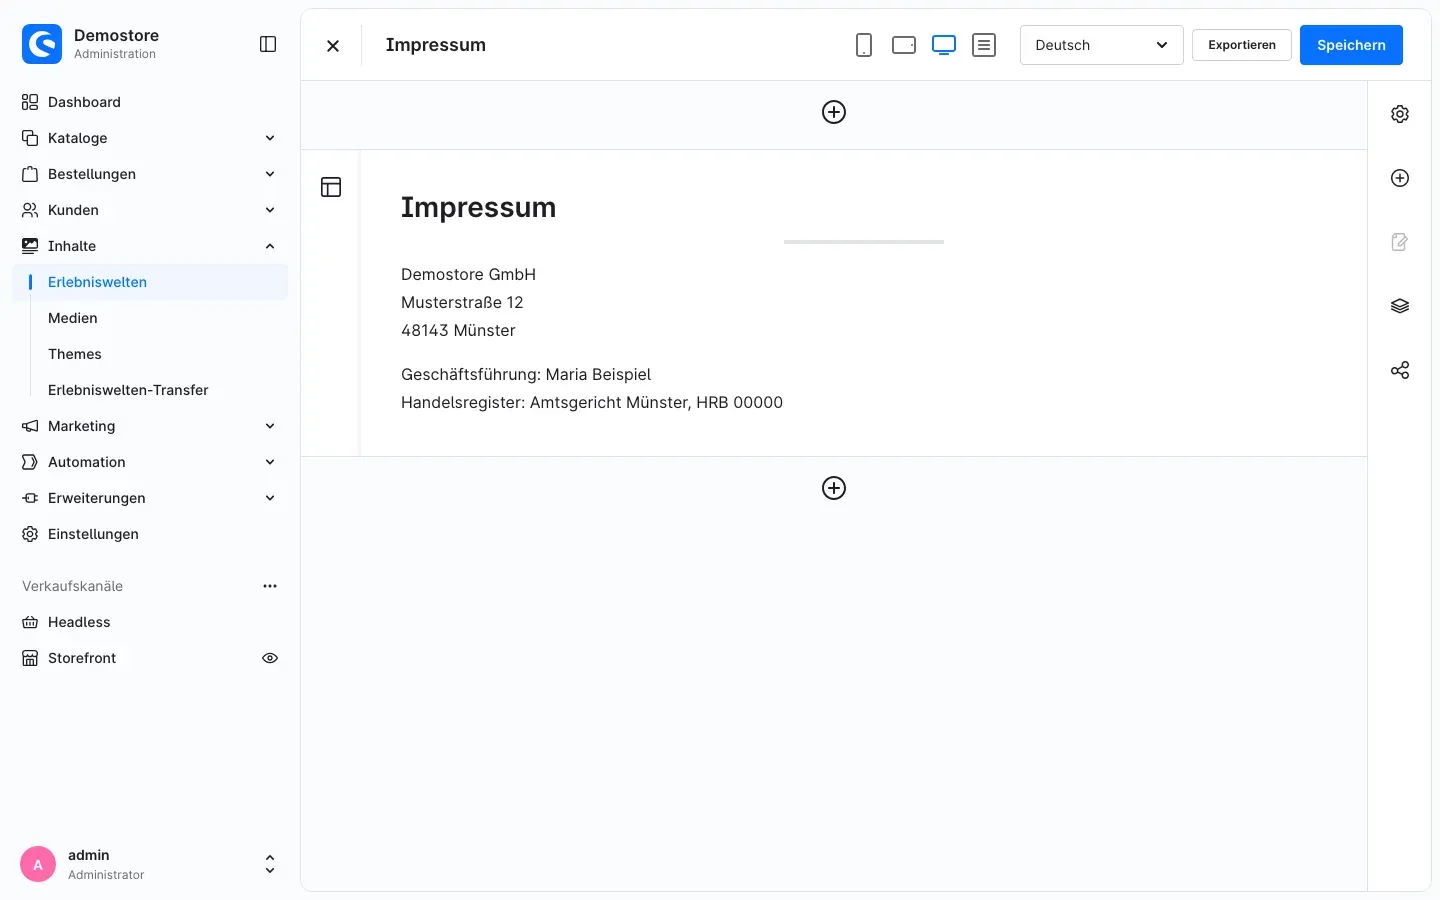Open the Themes submenu item
This screenshot has width=1440, height=900.
tap(150, 354)
